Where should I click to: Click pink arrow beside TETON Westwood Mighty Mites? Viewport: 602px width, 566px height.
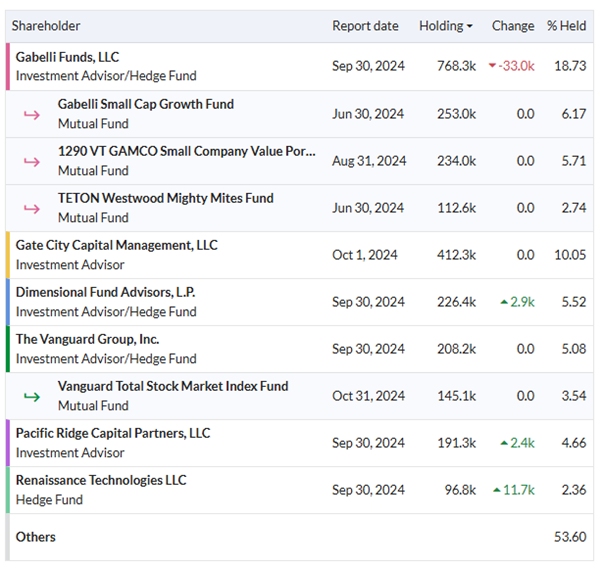[x=31, y=209]
